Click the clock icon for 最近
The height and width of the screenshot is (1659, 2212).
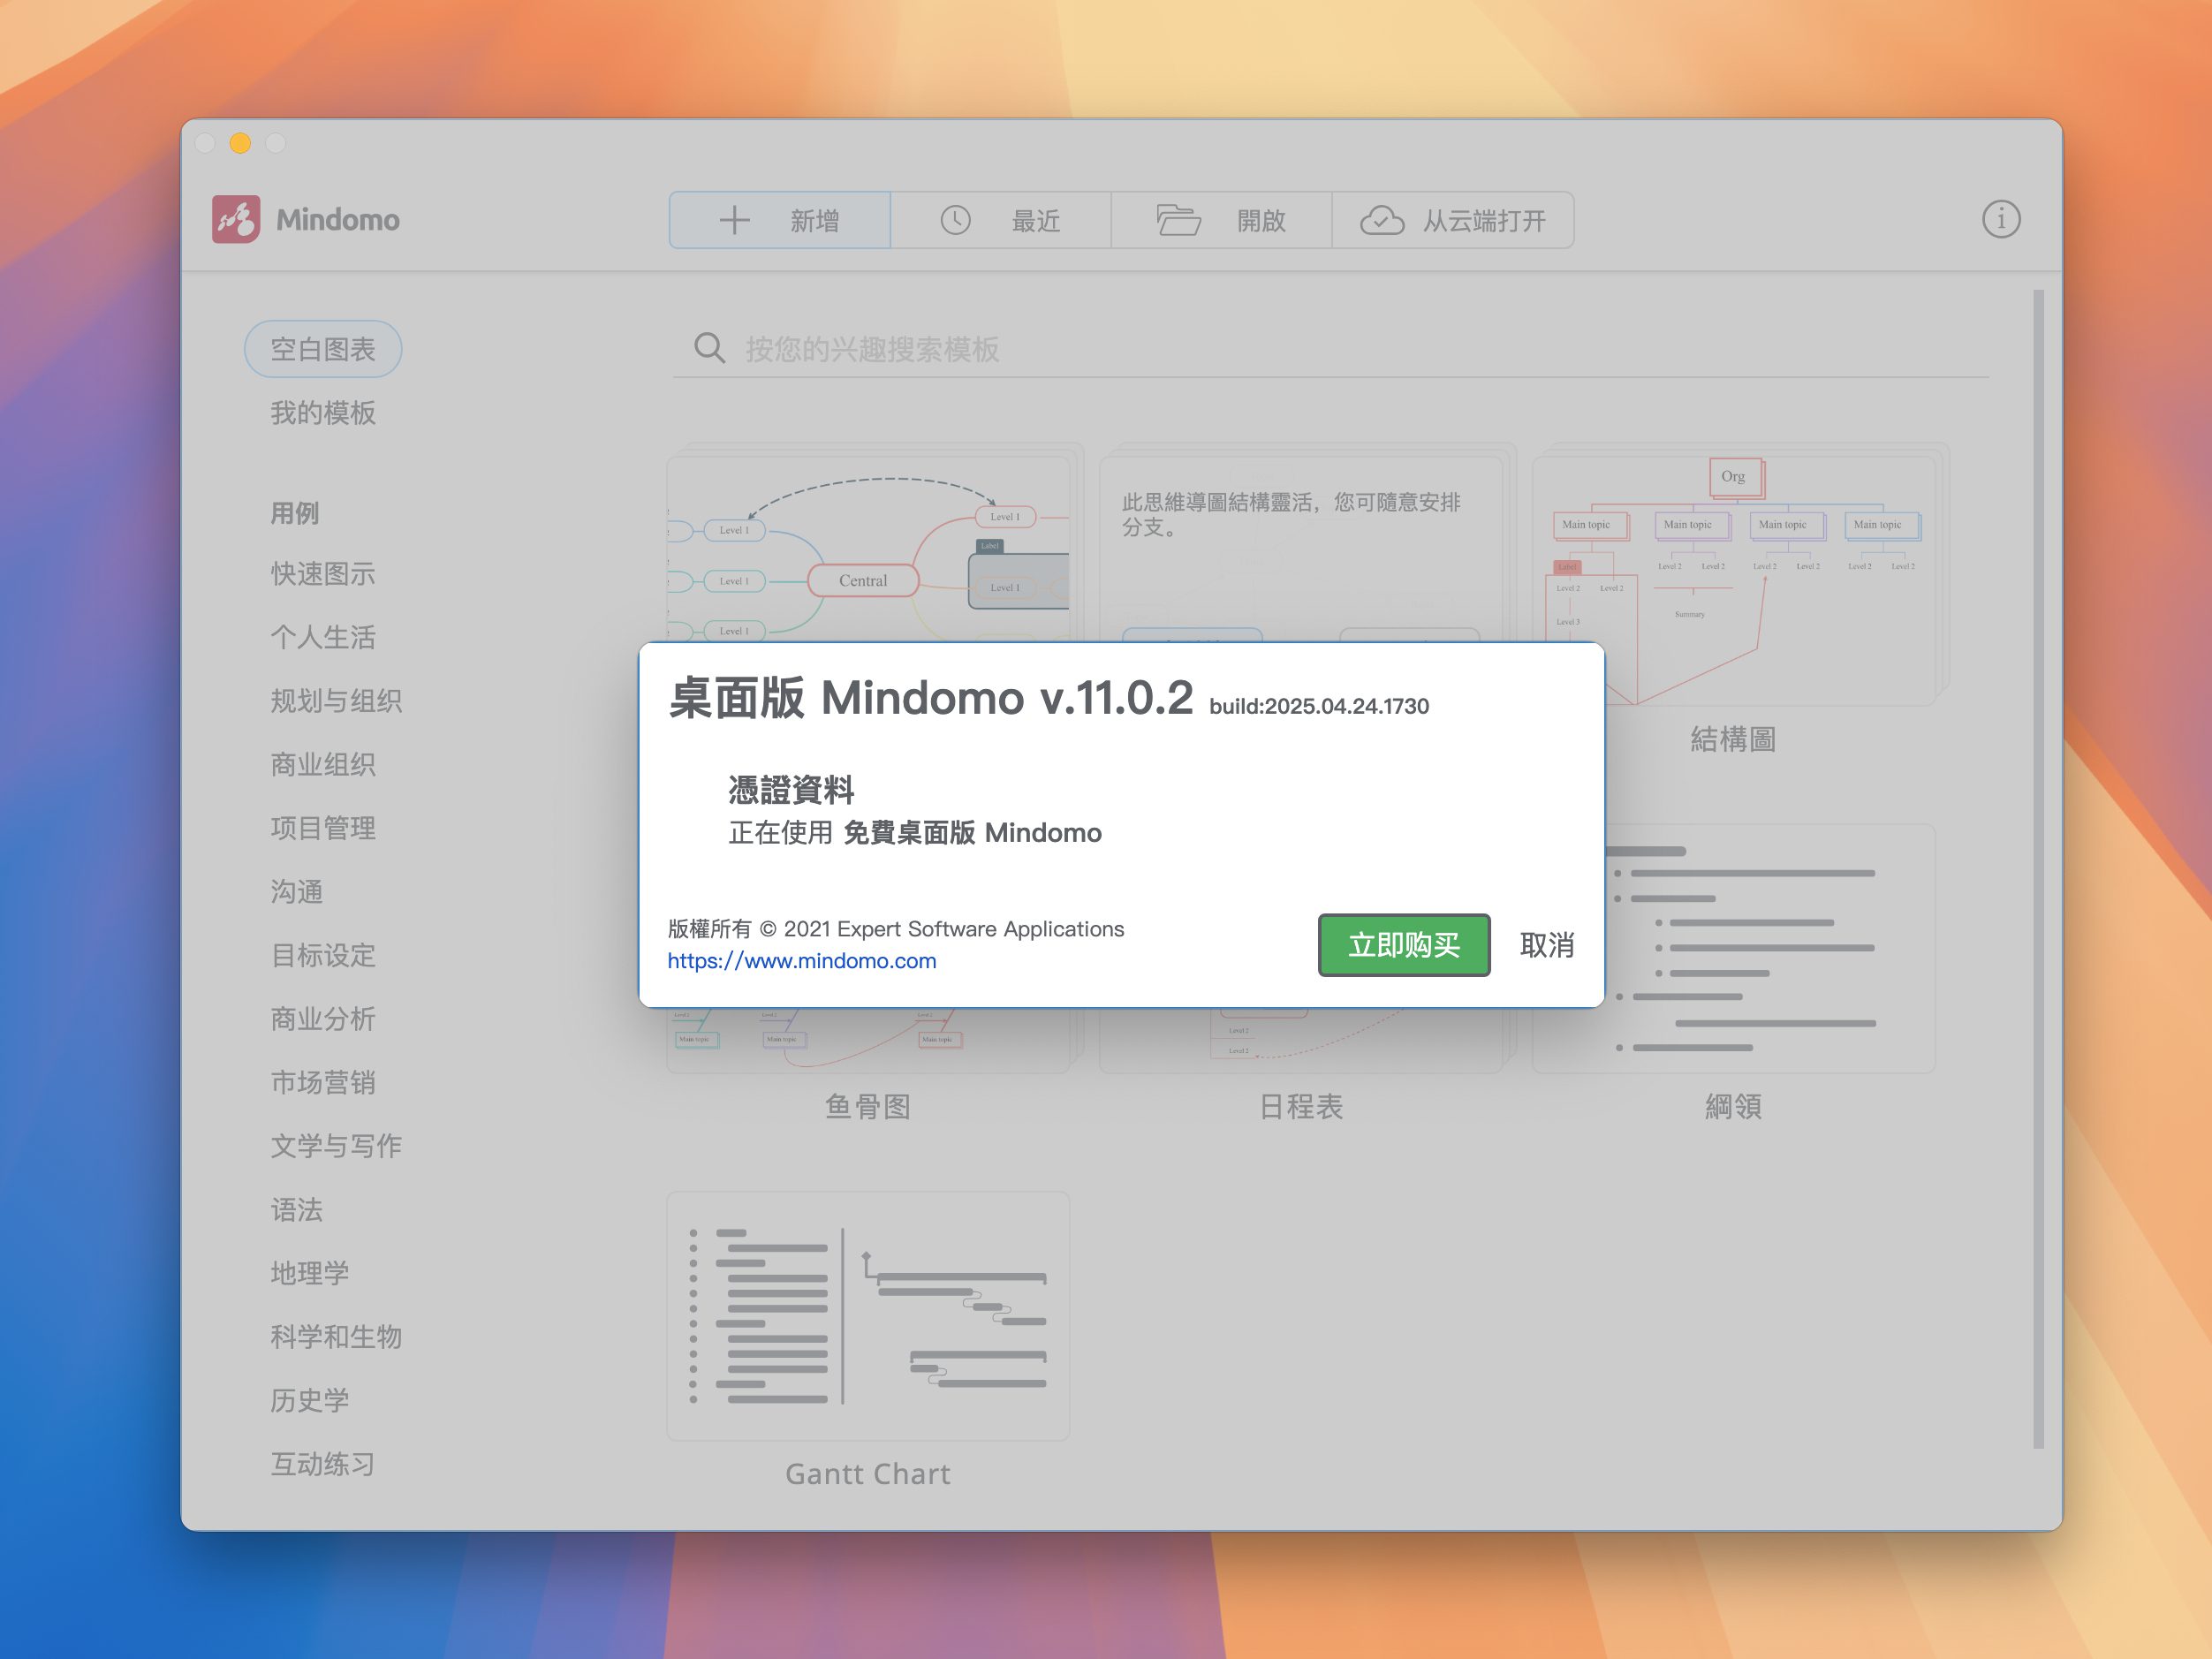point(955,220)
